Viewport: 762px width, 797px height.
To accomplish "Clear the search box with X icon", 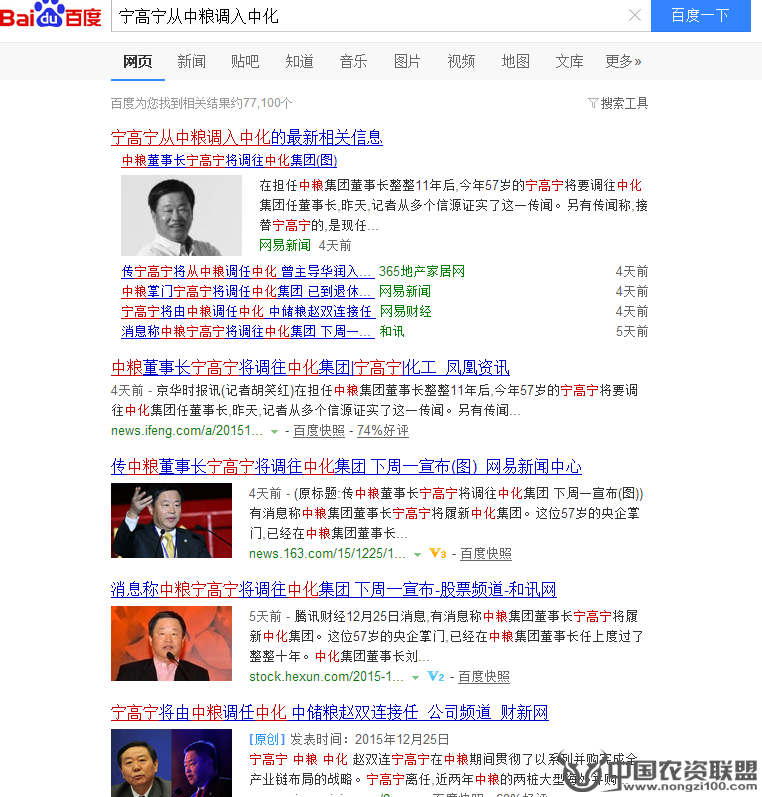I will point(634,15).
